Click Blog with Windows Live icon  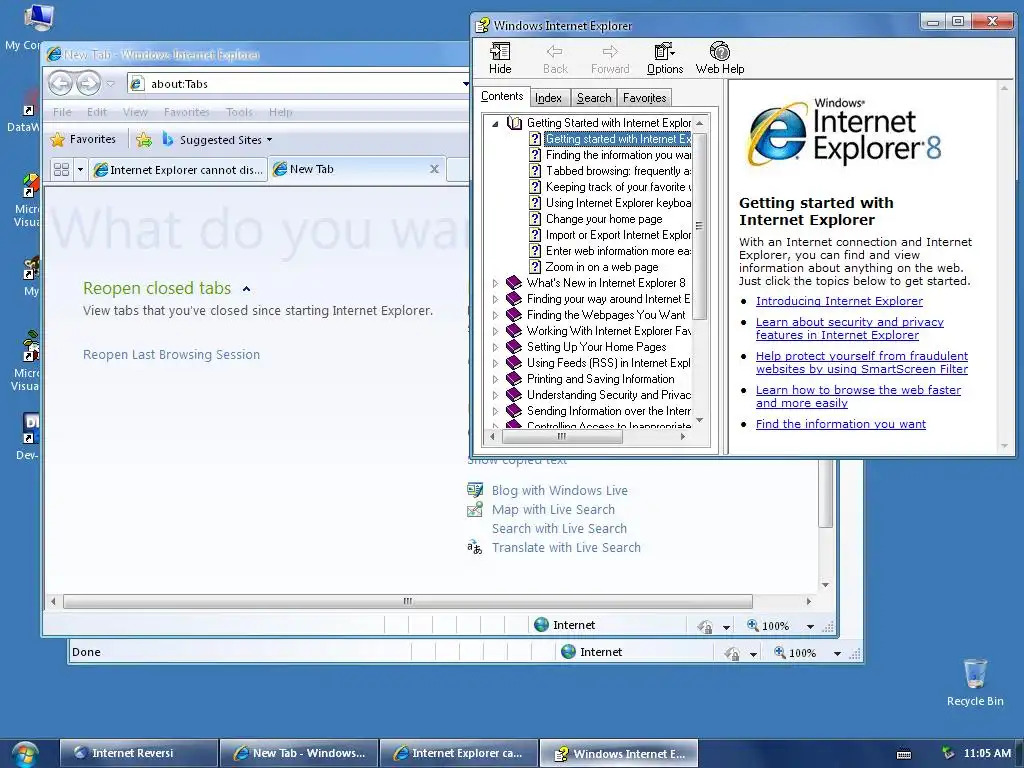pos(475,490)
